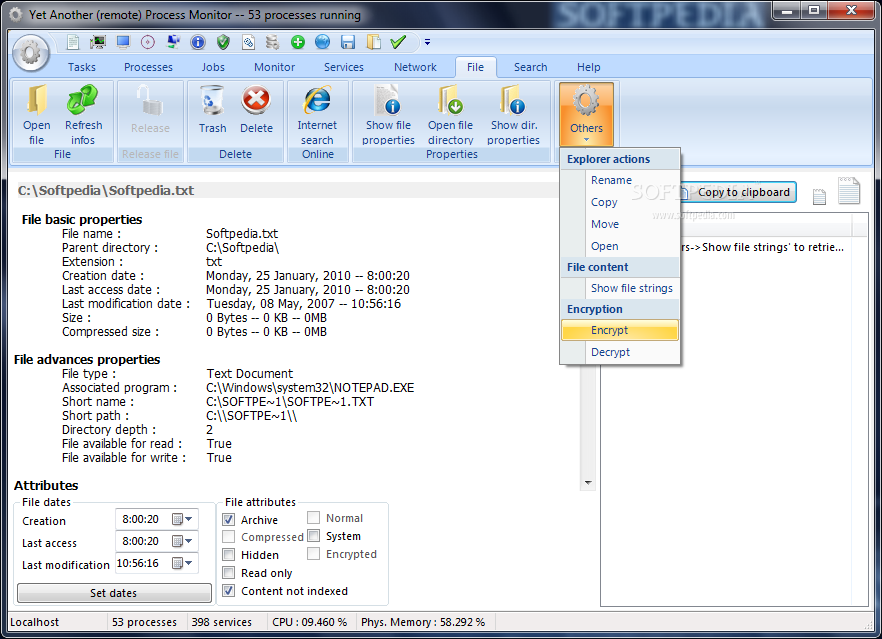Switch to the Processes ribbon tab
The width and height of the screenshot is (882, 639).
(x=148, y=67)
